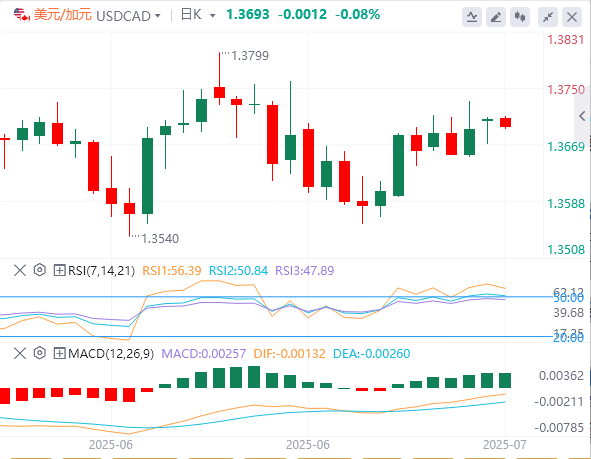Viewport: 591px width, 459px height.
Task: Click the 1.3750 price axis label
Action: (566, 90)
